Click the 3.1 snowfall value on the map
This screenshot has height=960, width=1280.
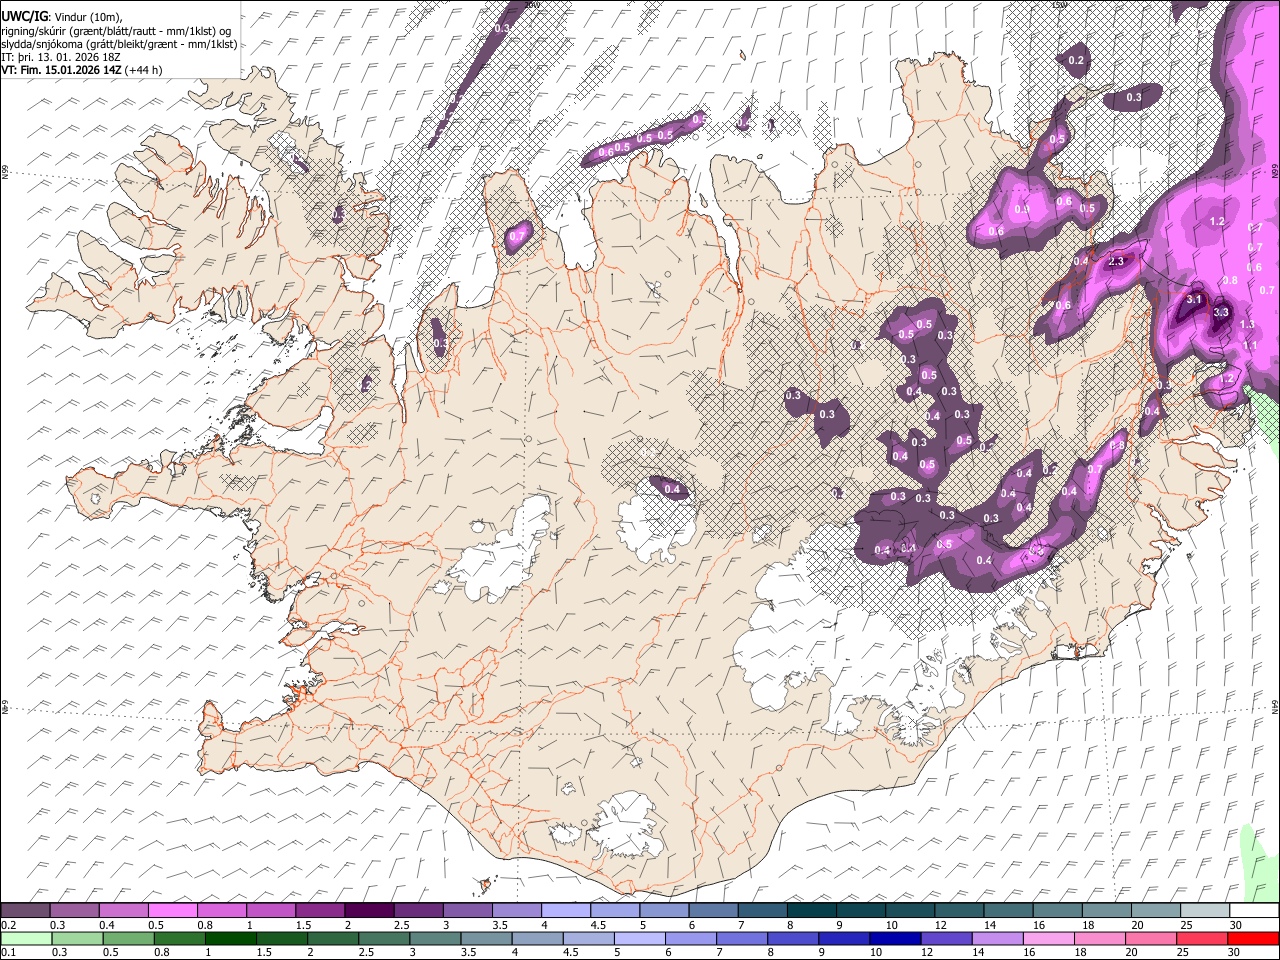[1193, 299]
